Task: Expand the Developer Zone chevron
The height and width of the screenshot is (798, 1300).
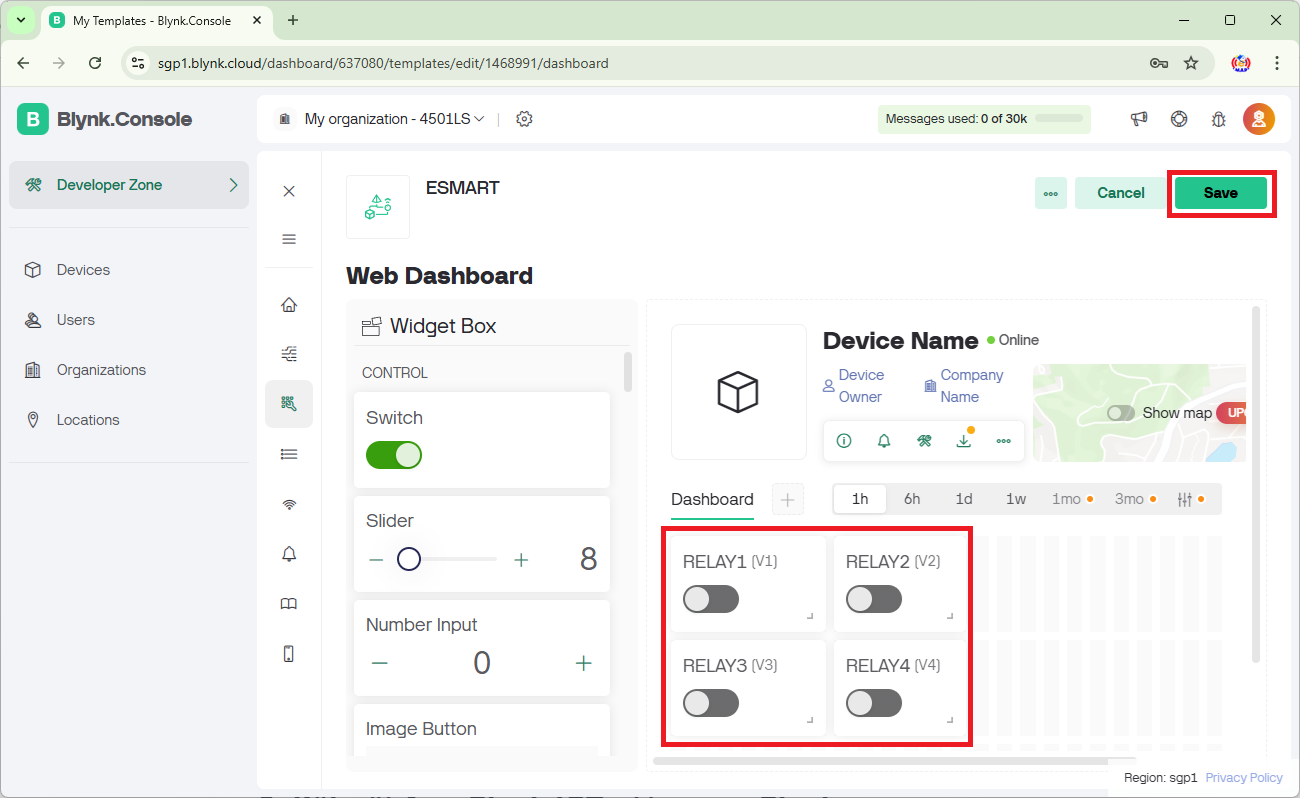Action: tap(233, 185)
